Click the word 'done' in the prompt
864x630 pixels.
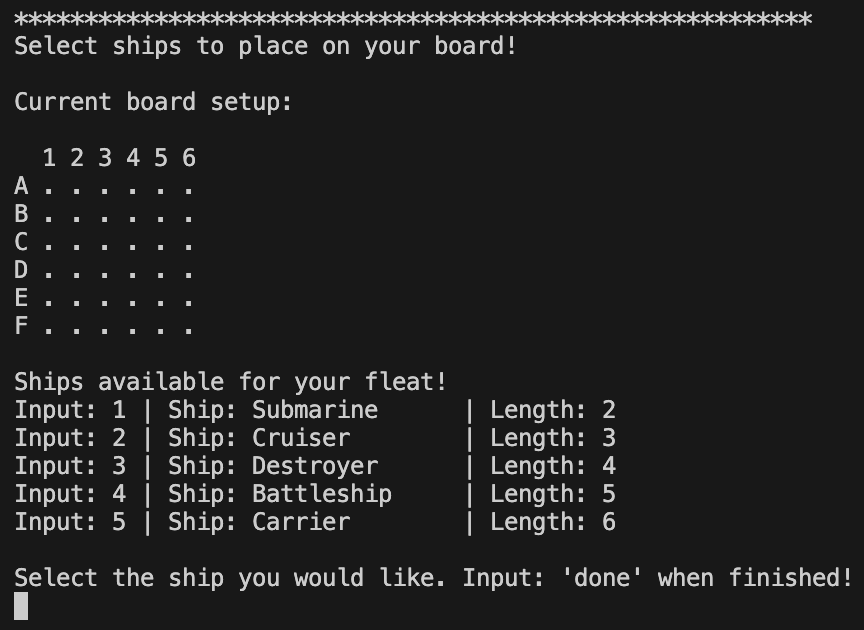[602, 578]
